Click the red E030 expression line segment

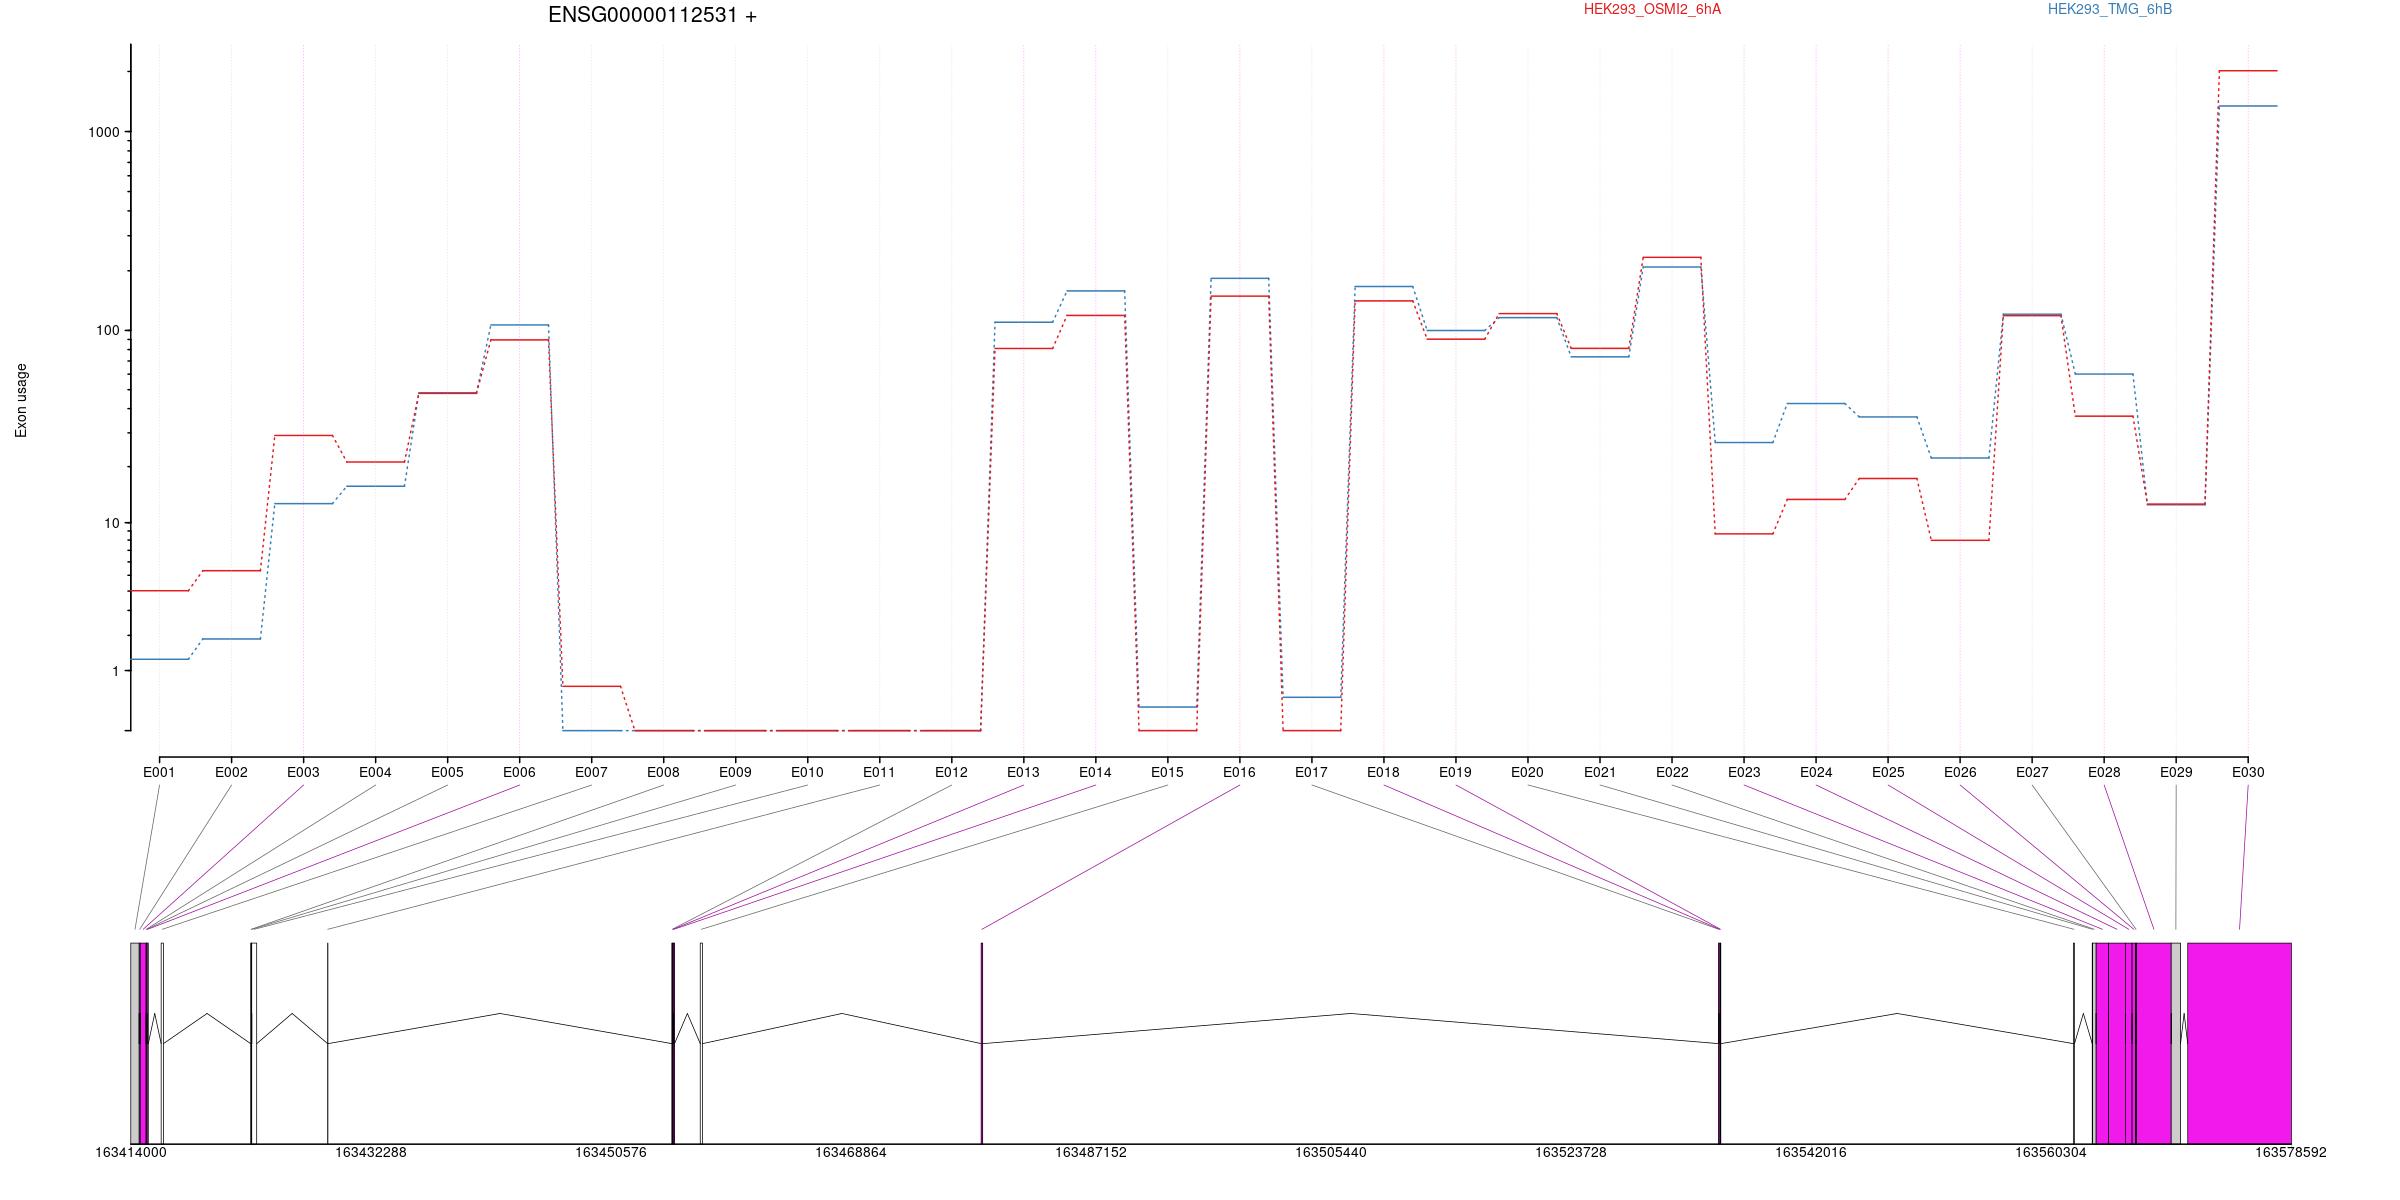click(2248, 71)
